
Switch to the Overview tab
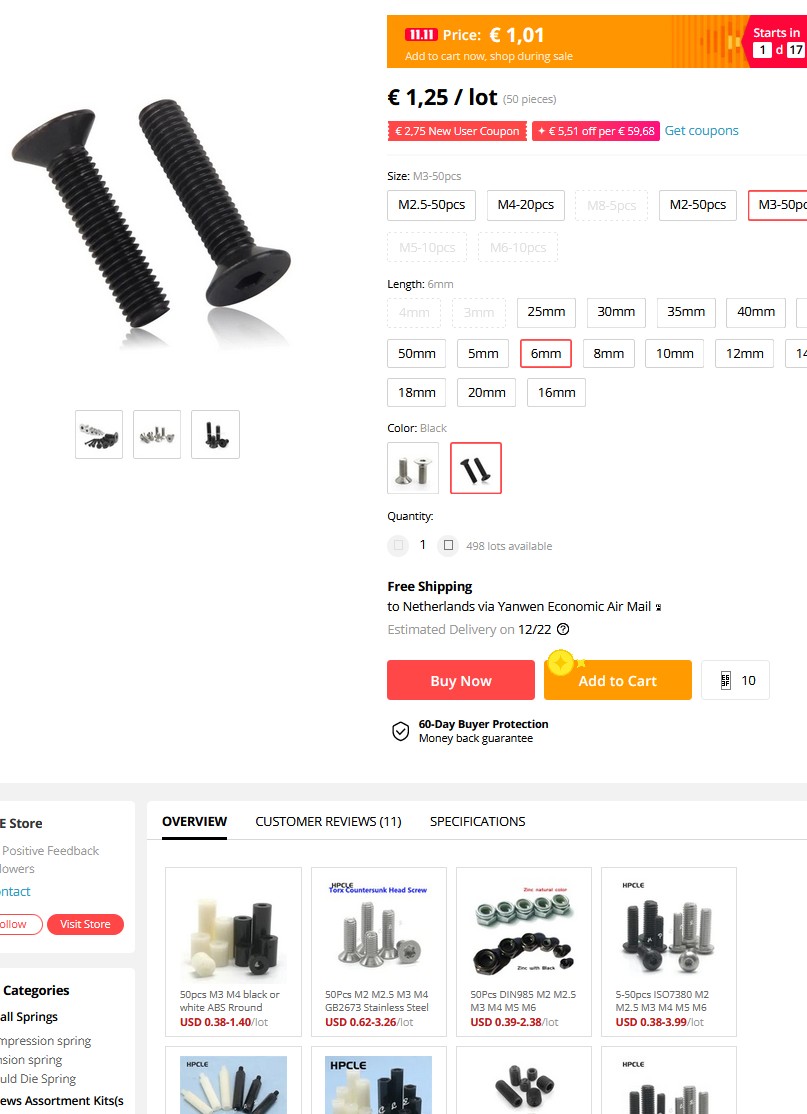(195, 822)
